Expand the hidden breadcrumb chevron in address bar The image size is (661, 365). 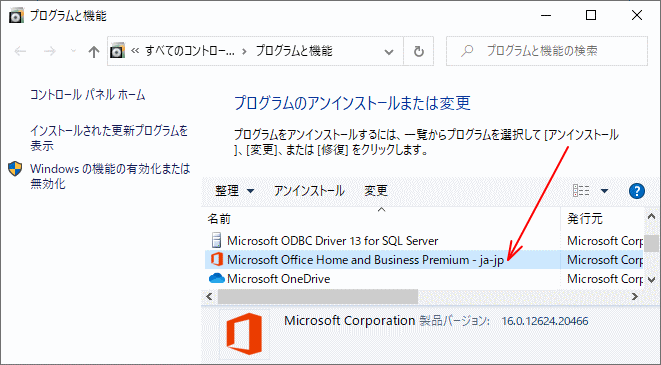pyautogui.click(x=135, y=51)
